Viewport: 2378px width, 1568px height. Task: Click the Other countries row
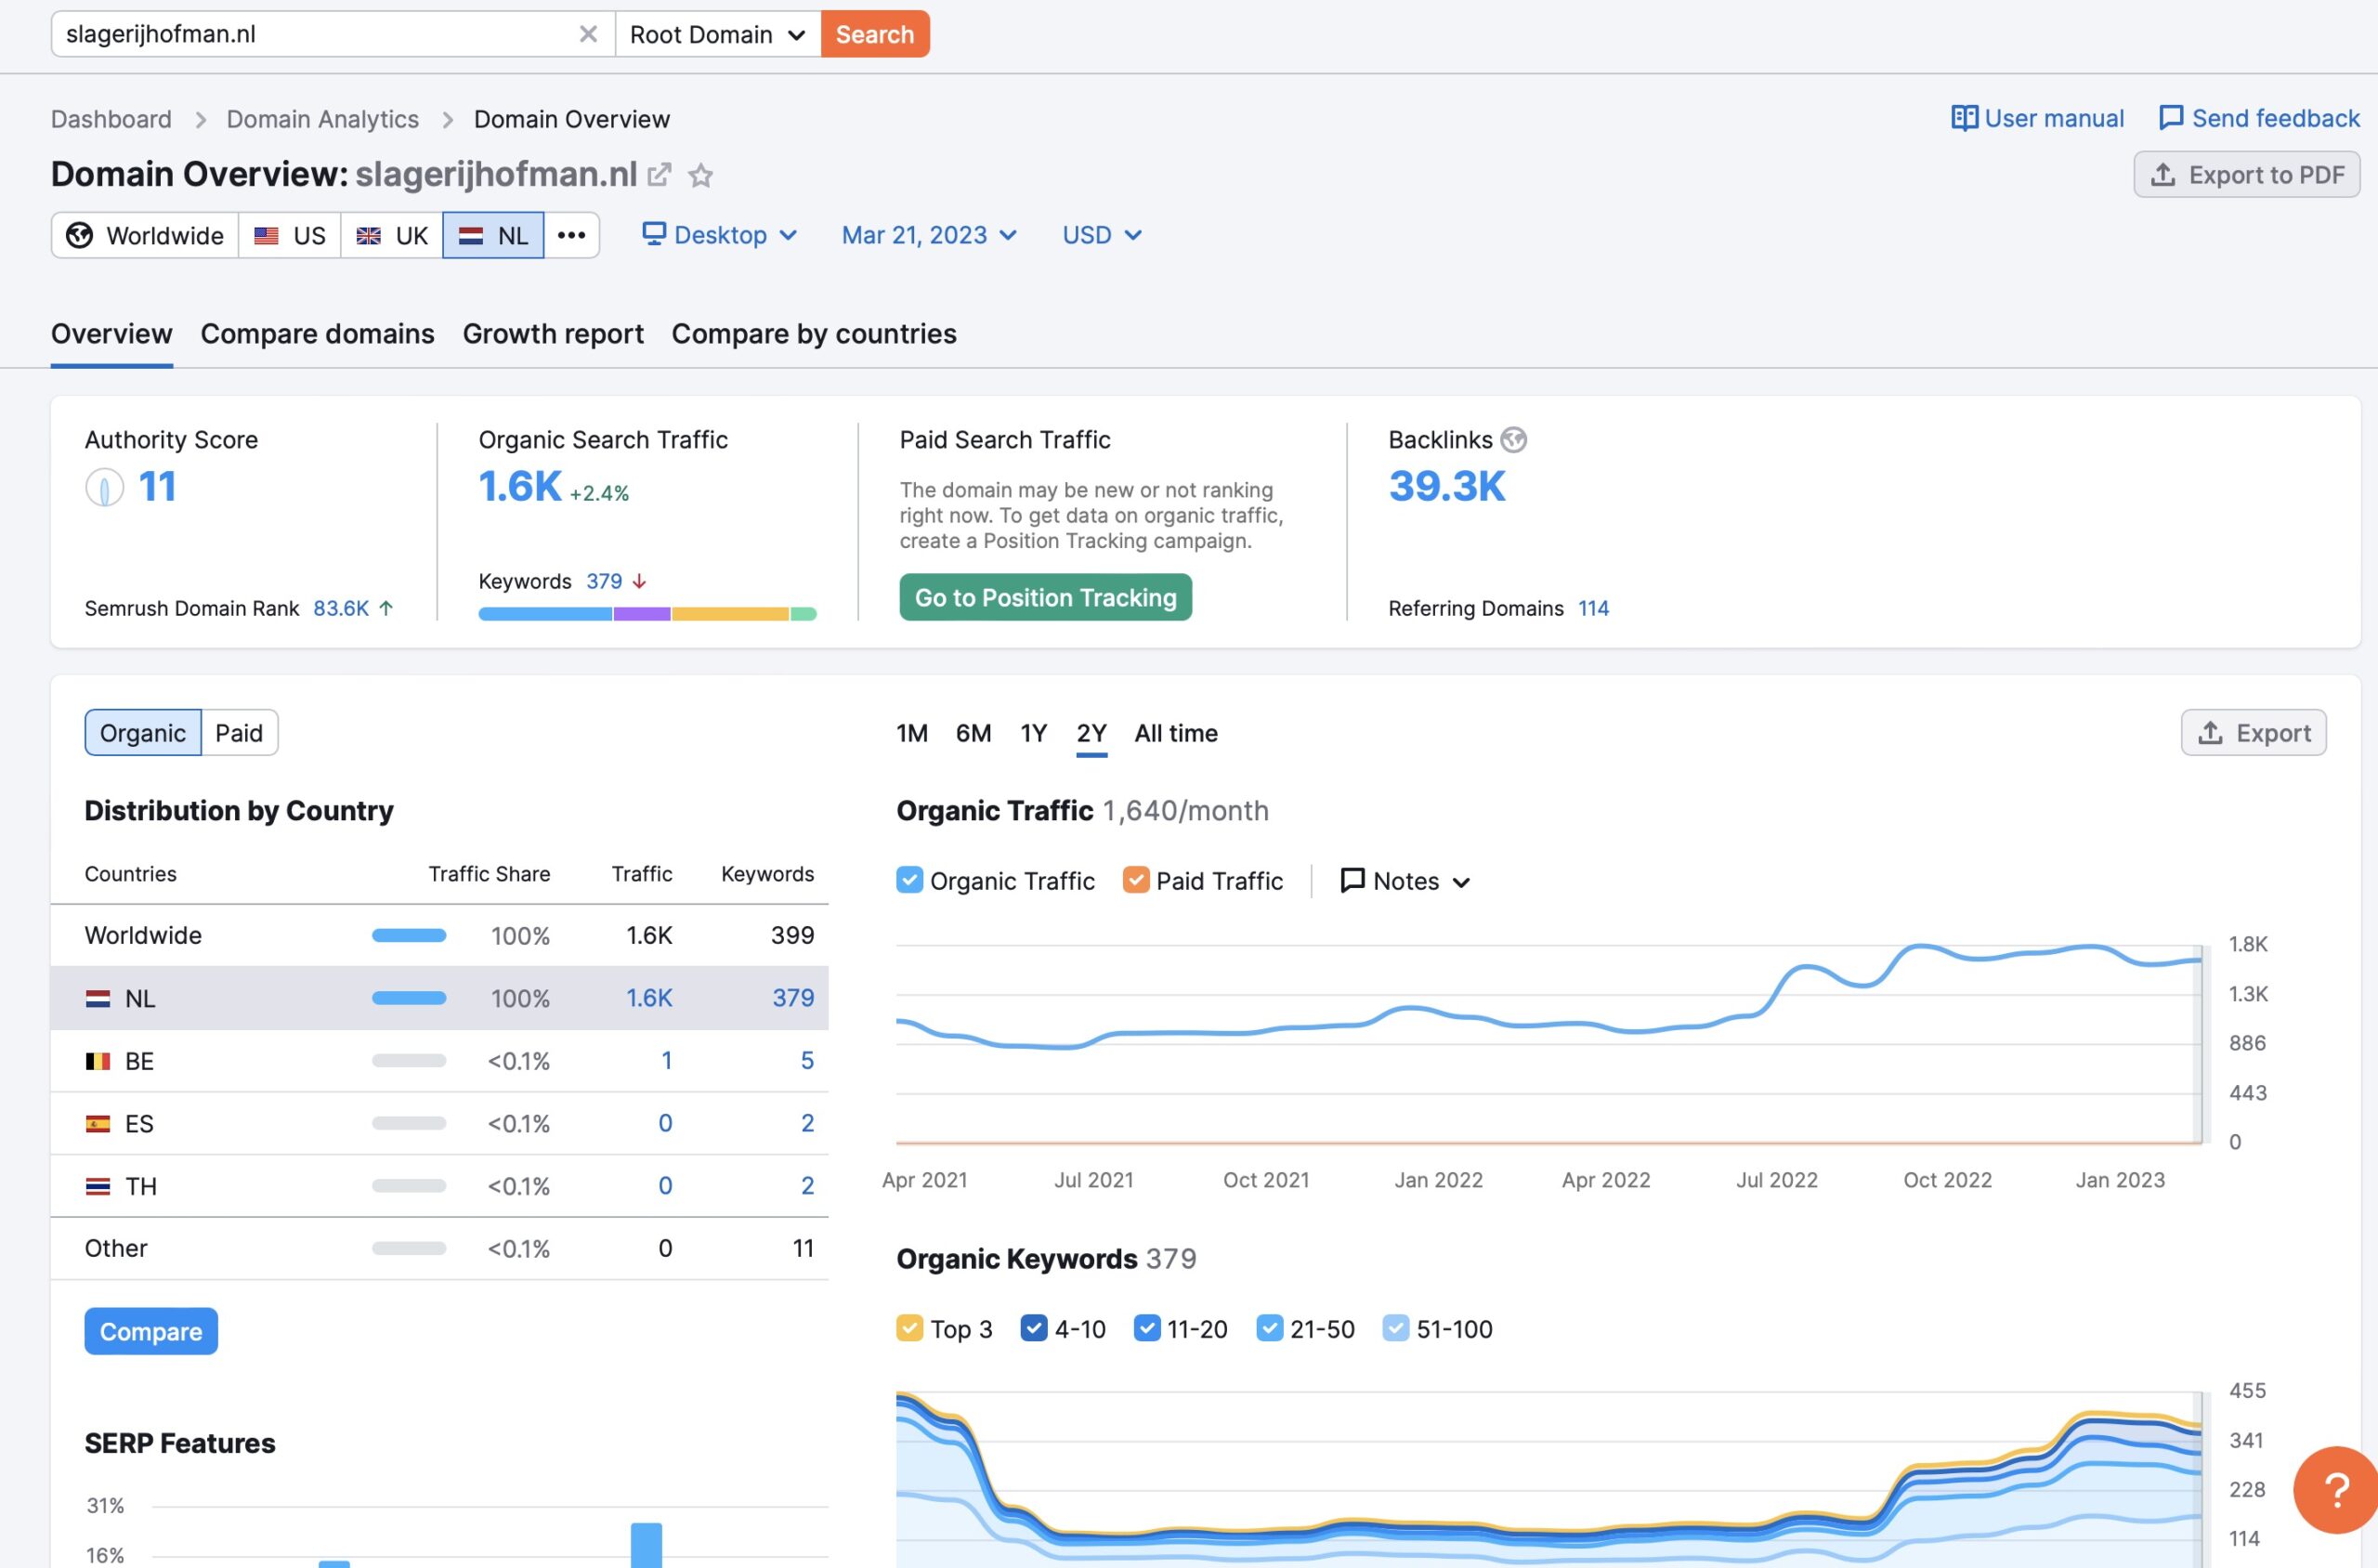[x=439, y=1248]
